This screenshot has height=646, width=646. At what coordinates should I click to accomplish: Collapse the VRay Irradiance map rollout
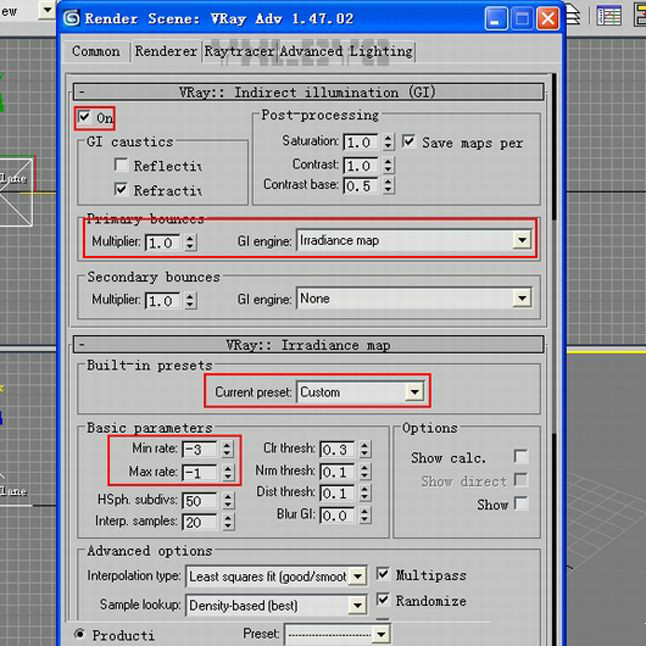click(x=308, y=345)
